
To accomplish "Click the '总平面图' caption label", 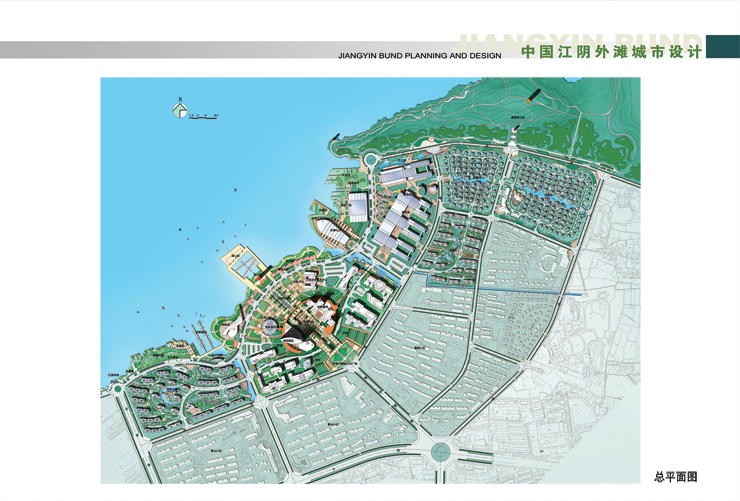I will coord(675,477).
